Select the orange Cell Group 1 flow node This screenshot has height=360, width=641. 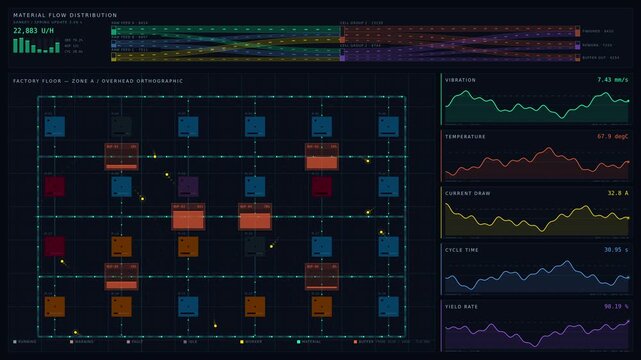[342, 35]
